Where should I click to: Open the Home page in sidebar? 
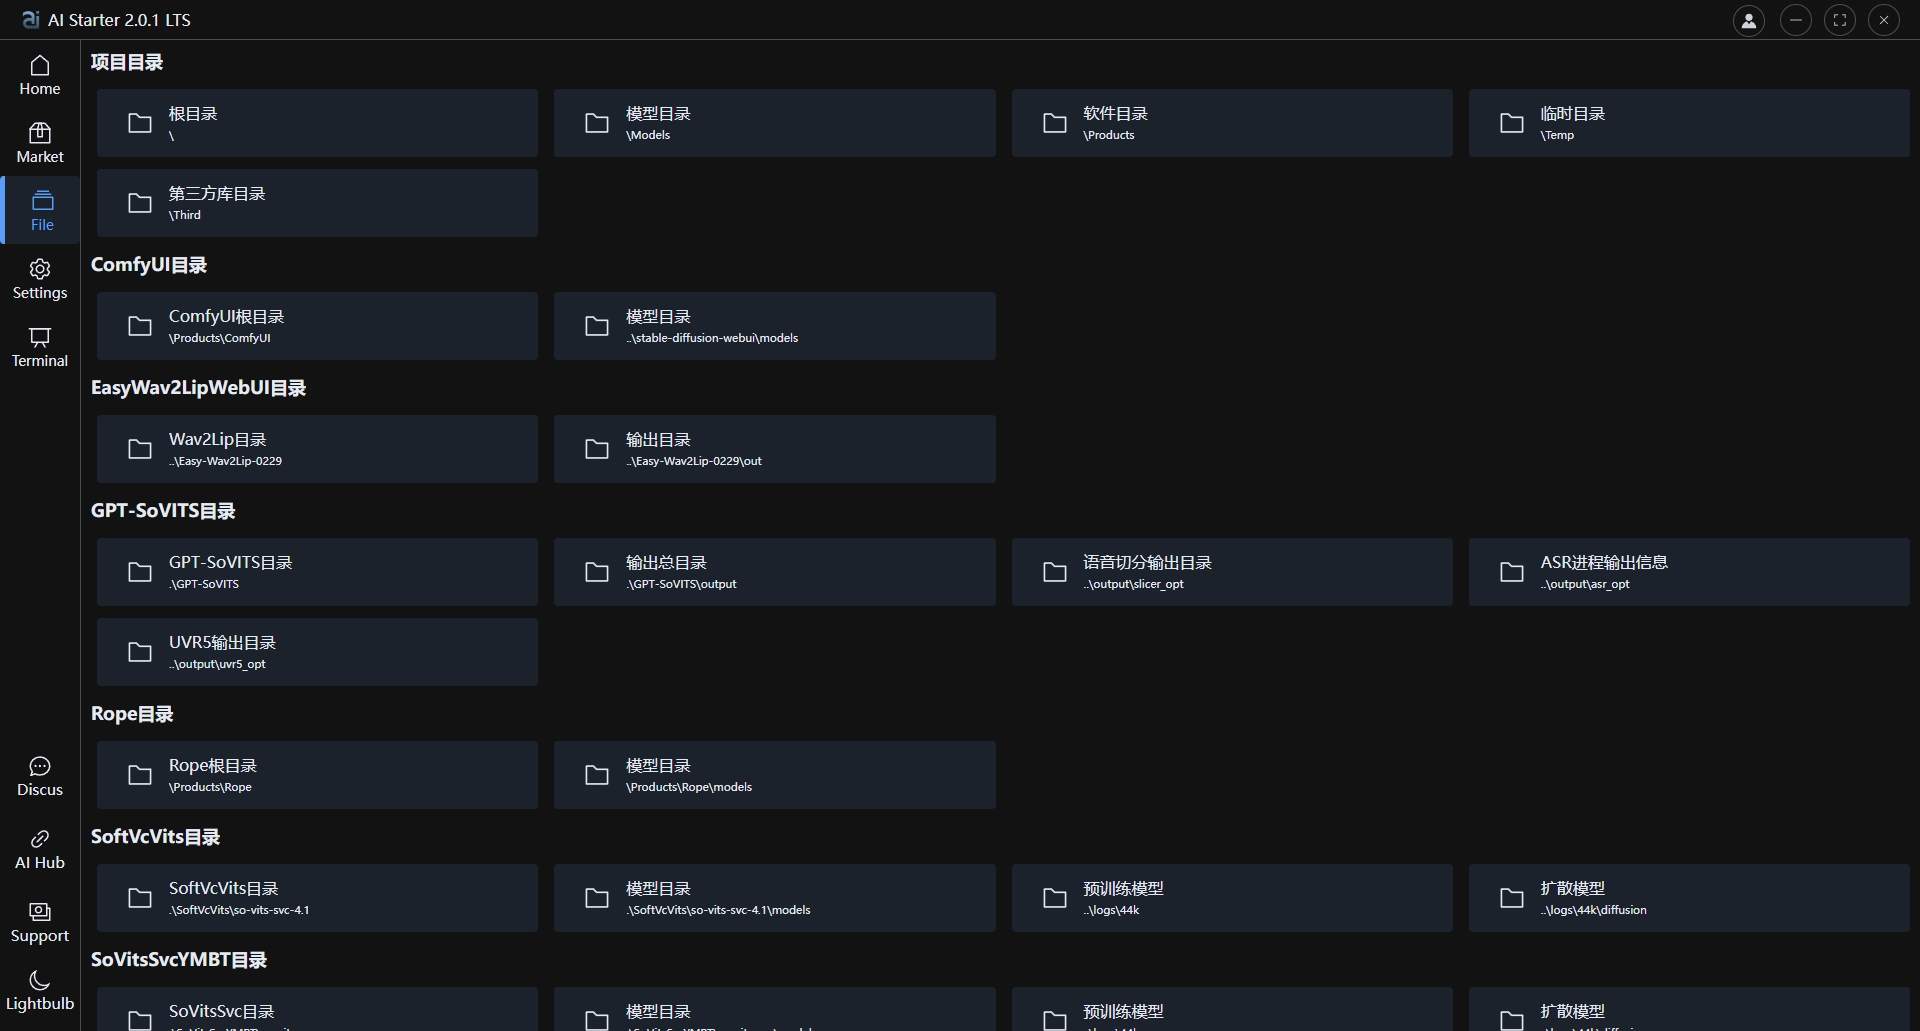40,76
